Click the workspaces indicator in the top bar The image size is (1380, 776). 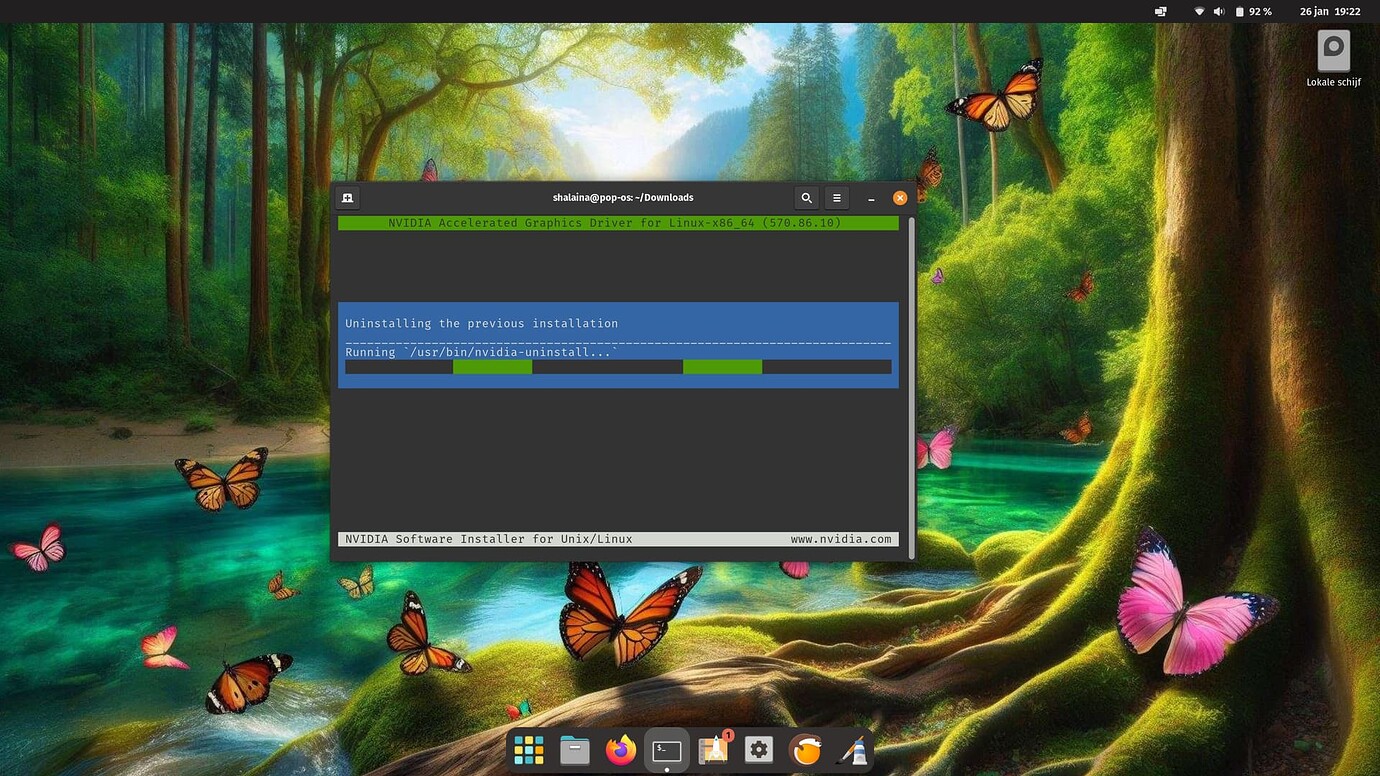pyautogui.click(x=1159, y=11)
